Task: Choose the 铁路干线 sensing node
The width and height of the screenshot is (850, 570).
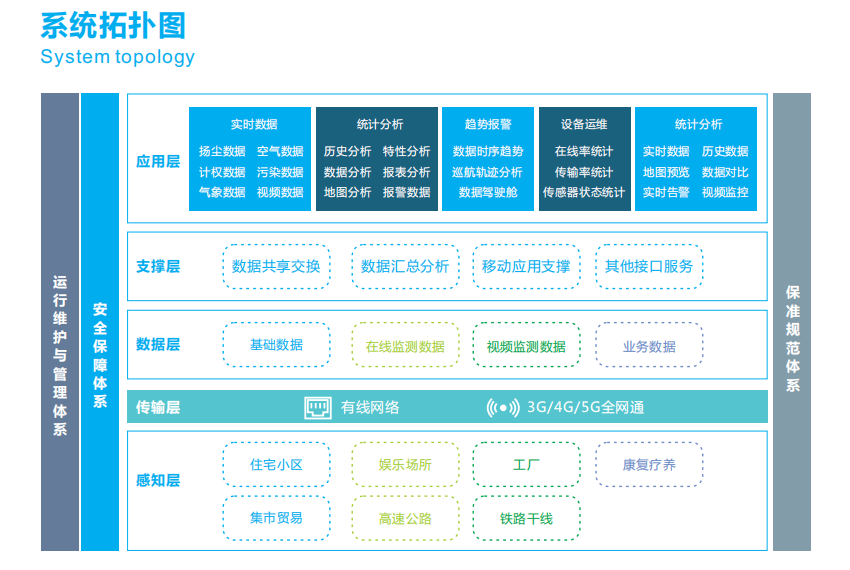Action: tap(526, 519)
